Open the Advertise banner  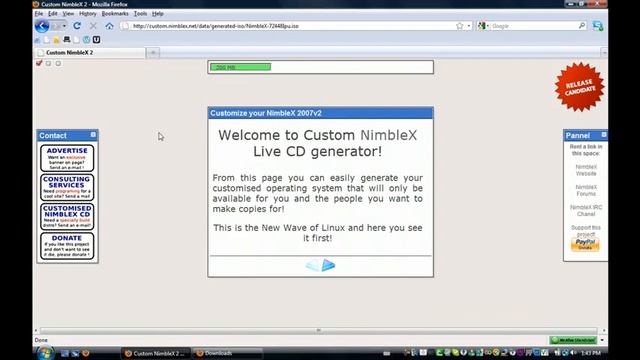click(67, 158)
